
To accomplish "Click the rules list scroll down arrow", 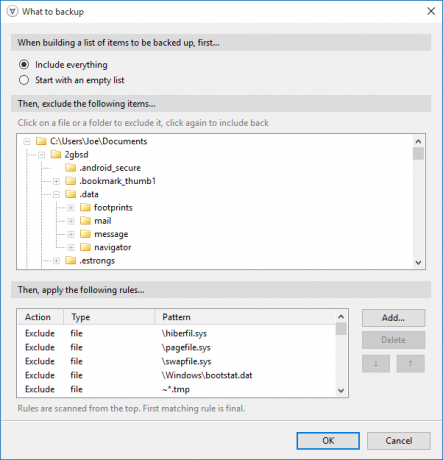I will (341, 390).
